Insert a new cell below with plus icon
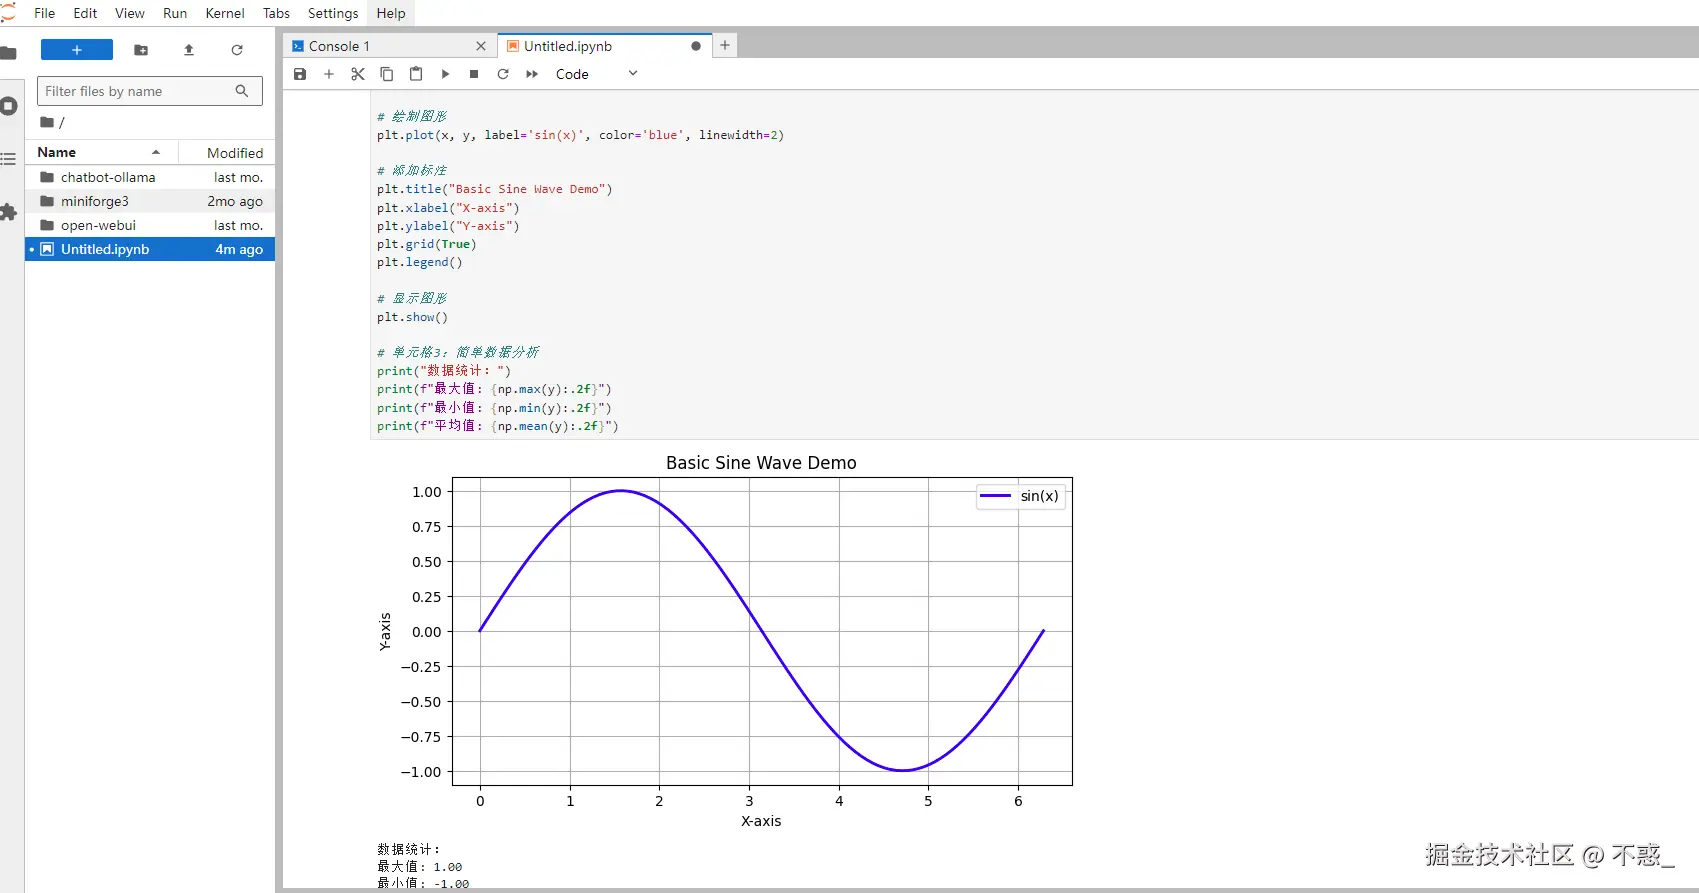1699x893 pixels. pos(329,74)
